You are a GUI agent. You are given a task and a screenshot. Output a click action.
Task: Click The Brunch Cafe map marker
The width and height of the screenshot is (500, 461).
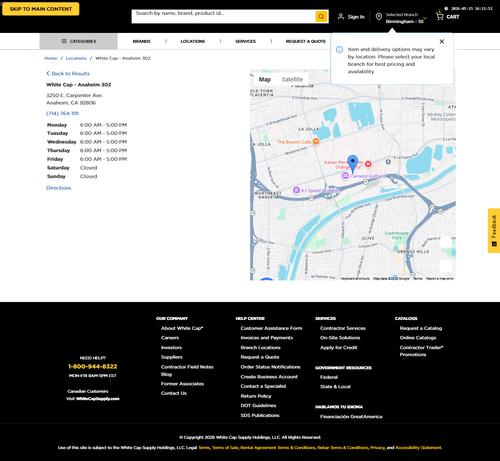click(x=316, y=142)
